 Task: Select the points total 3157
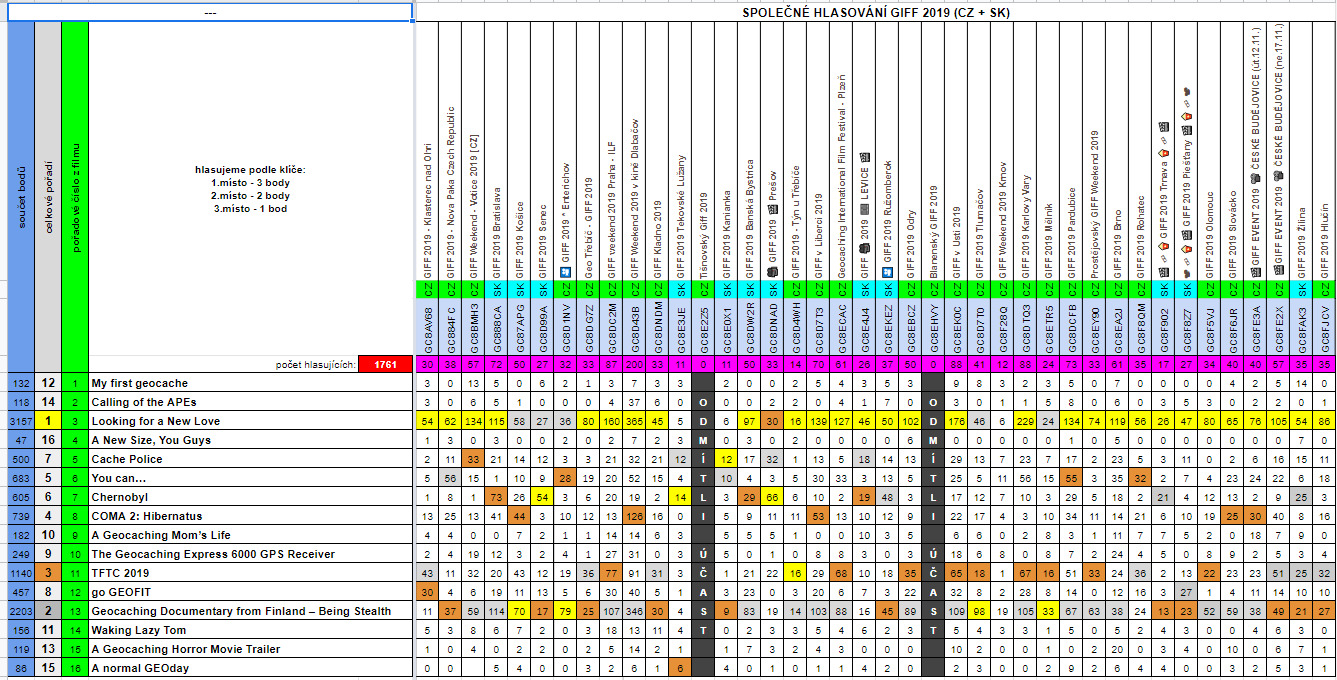[x=20, y=421]
